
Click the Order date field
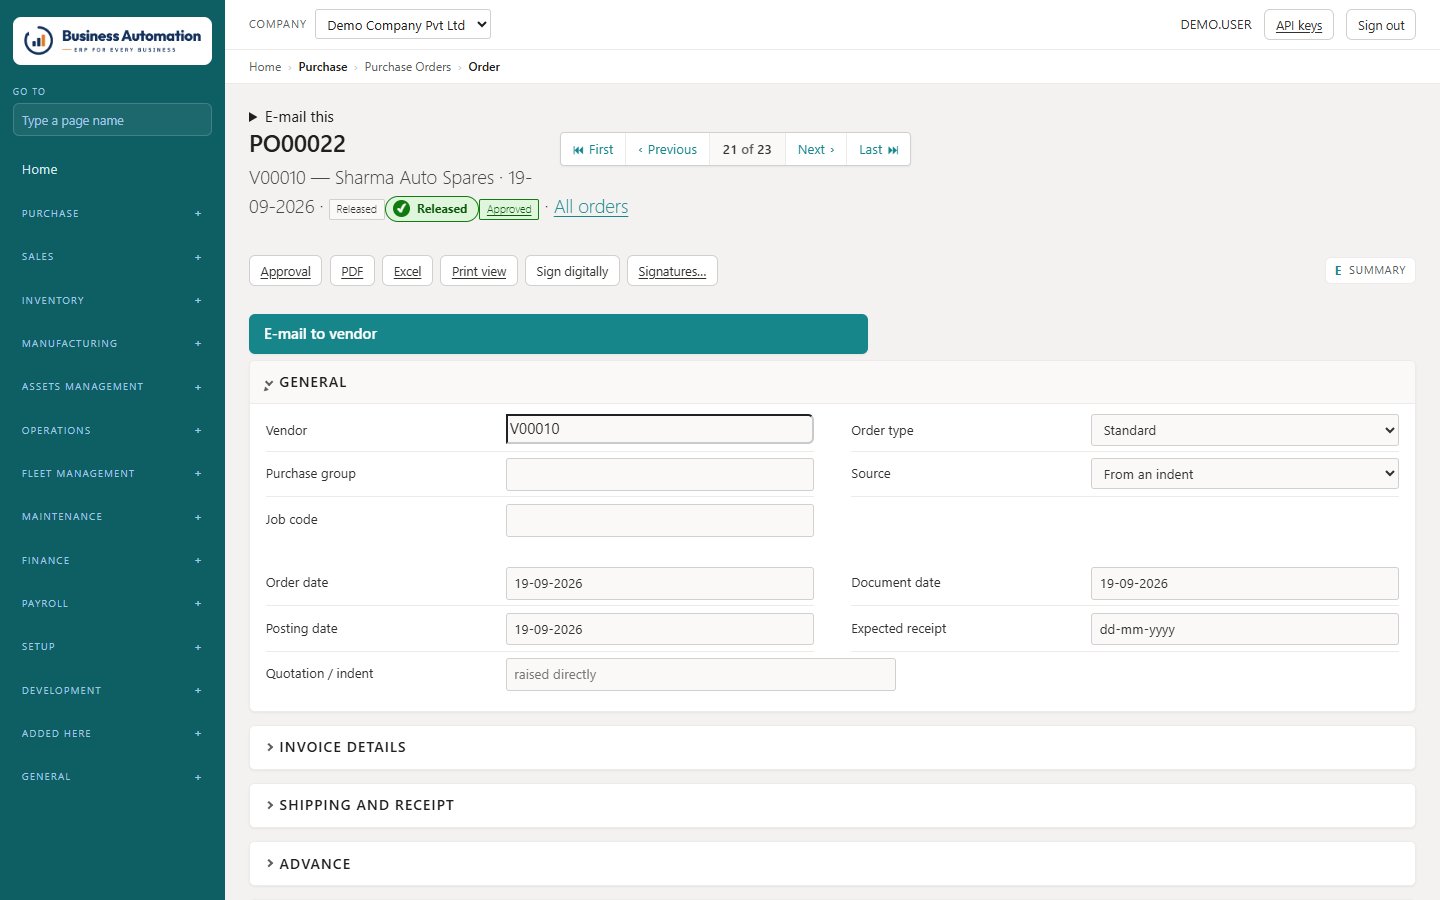point(660,584)
